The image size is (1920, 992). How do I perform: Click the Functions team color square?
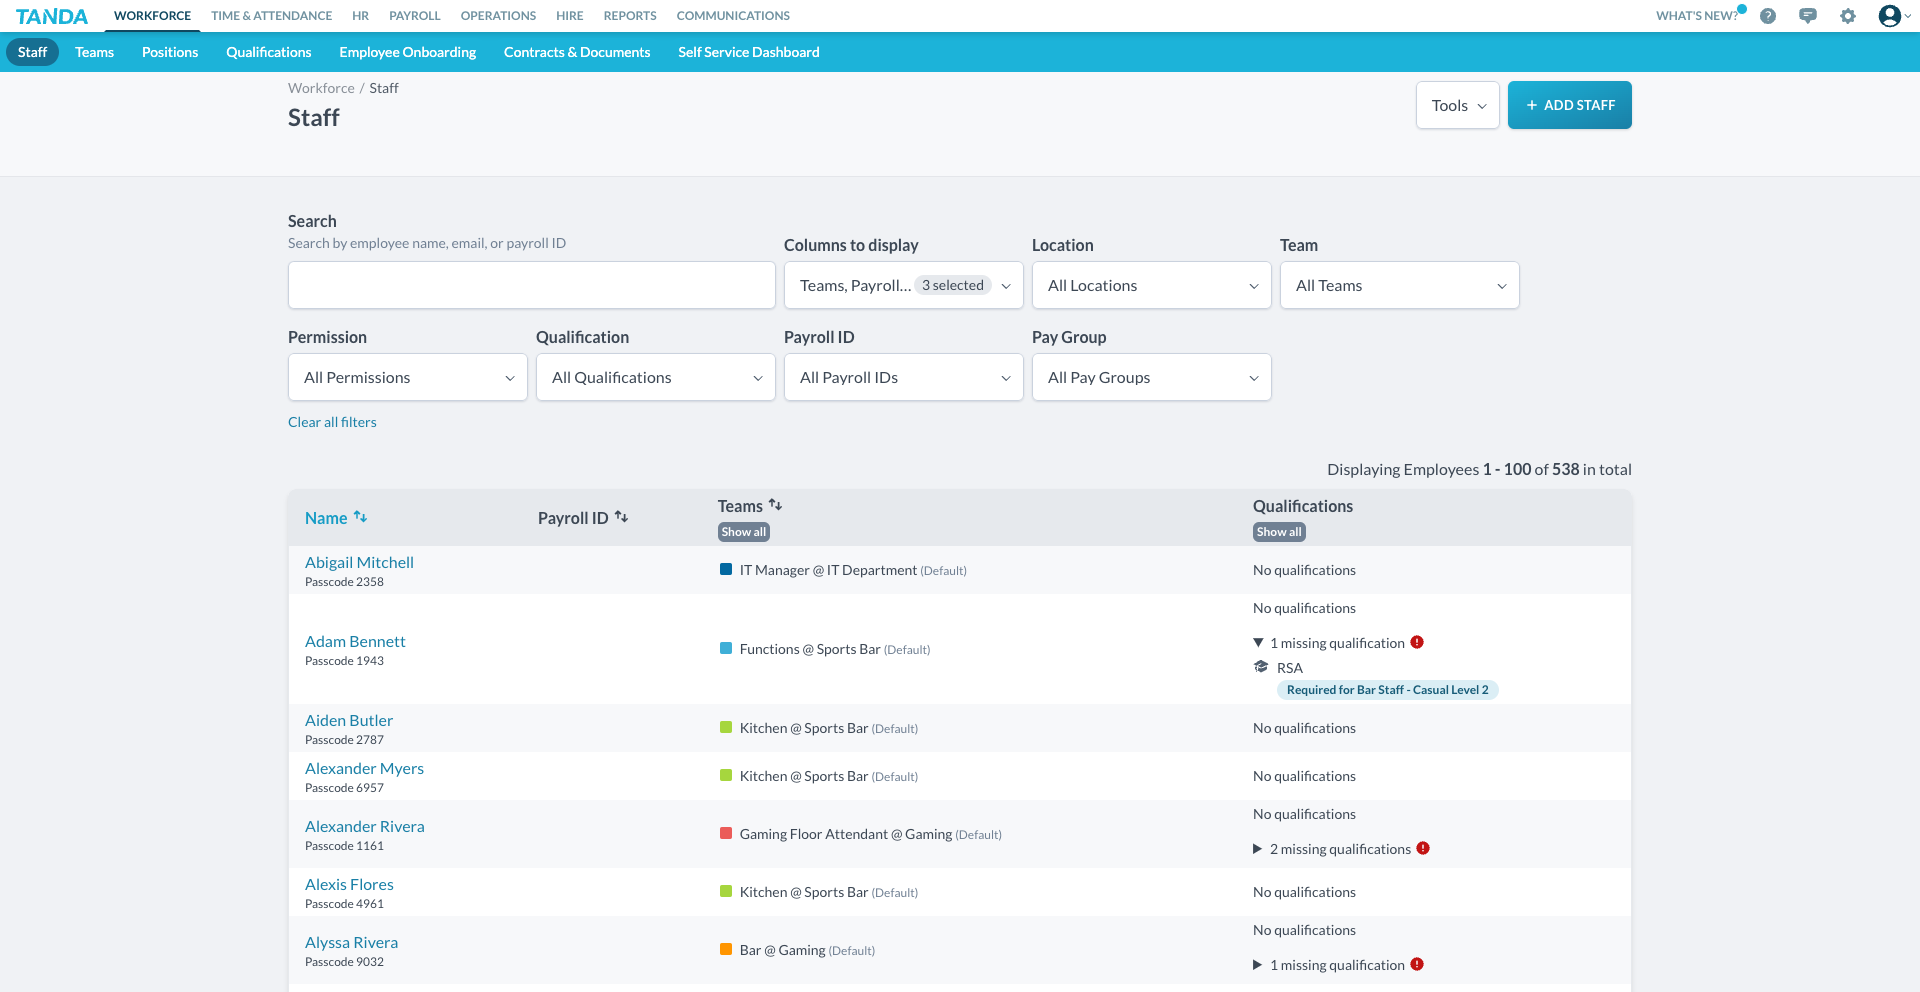coord(726,648)
